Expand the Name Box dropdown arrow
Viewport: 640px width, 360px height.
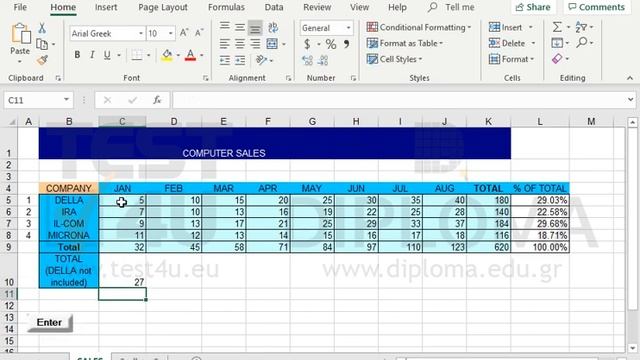(66, 100)
